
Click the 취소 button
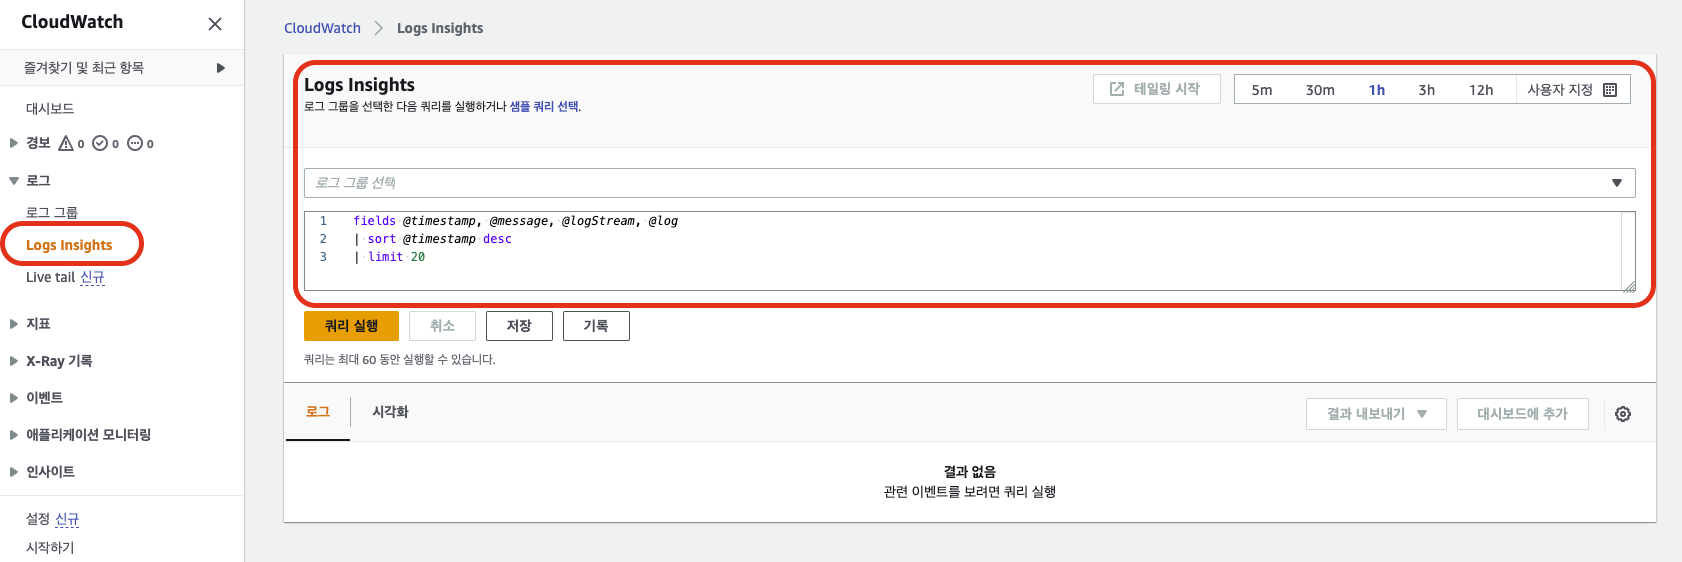(442, 326)
